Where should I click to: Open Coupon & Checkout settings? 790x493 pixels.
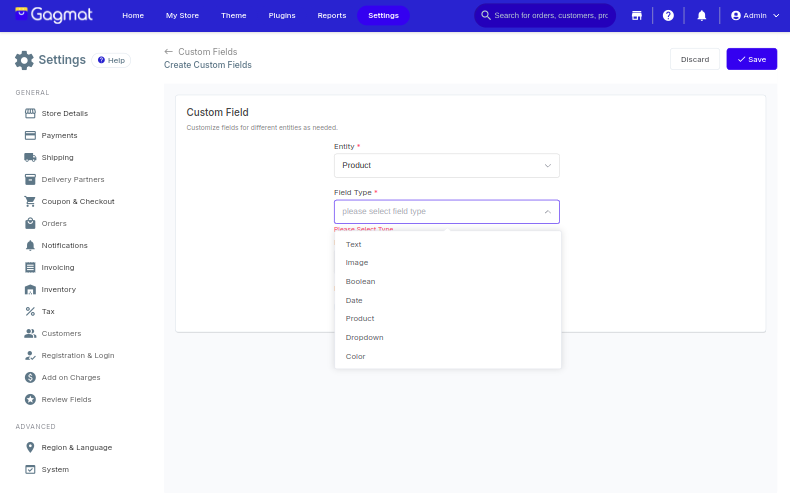coord(78,201)
